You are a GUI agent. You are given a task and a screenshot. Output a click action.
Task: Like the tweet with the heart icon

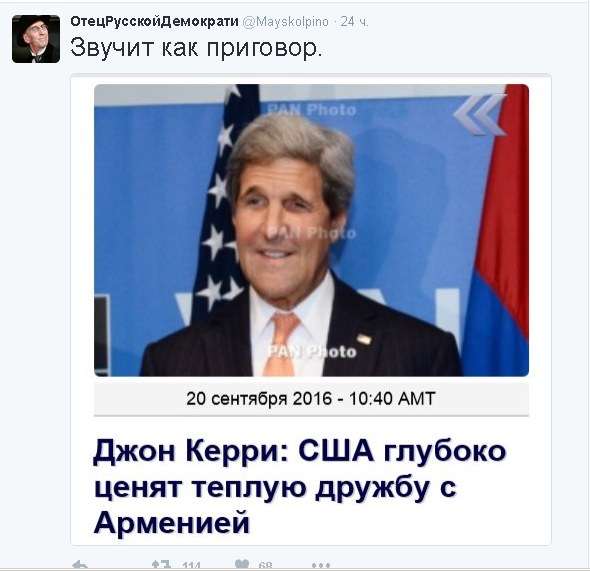click(242, 564)
